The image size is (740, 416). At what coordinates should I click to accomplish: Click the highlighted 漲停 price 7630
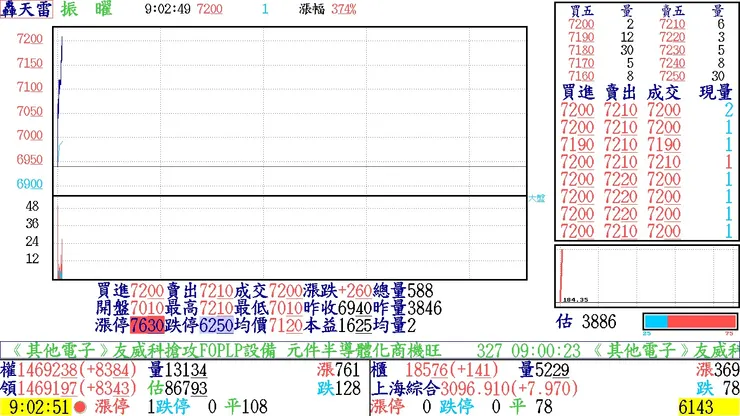point(147,325)
